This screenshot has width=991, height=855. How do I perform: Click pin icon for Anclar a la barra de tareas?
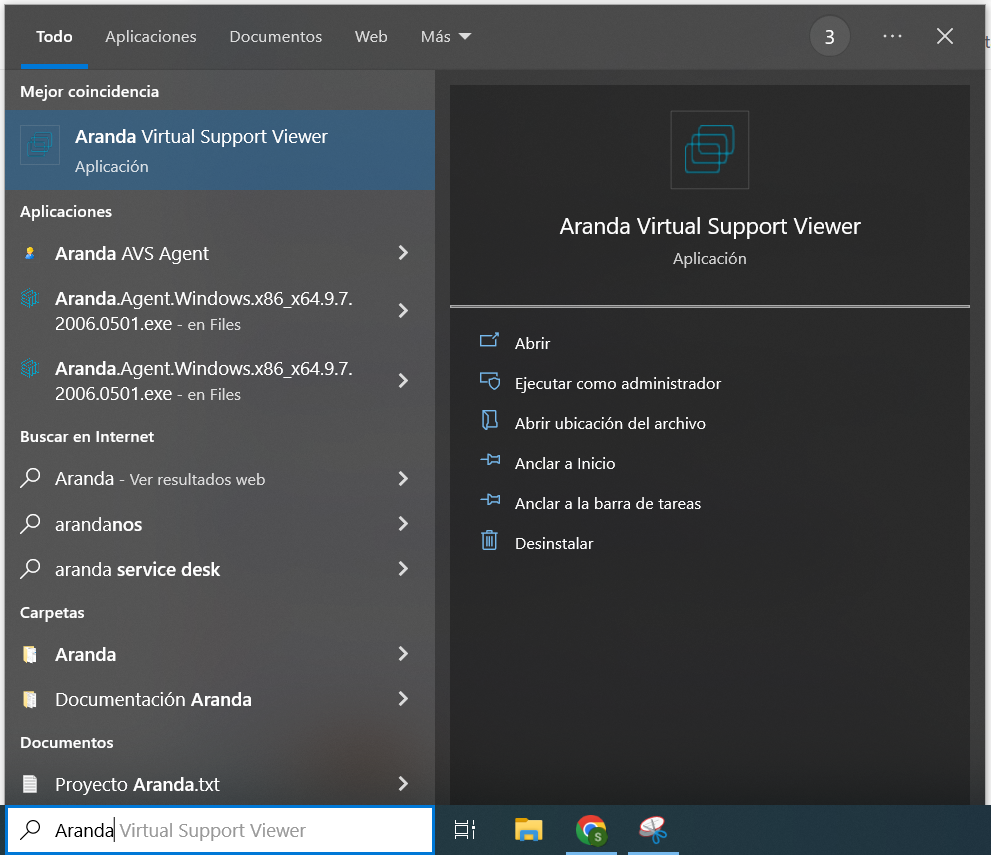click(490, 500)
